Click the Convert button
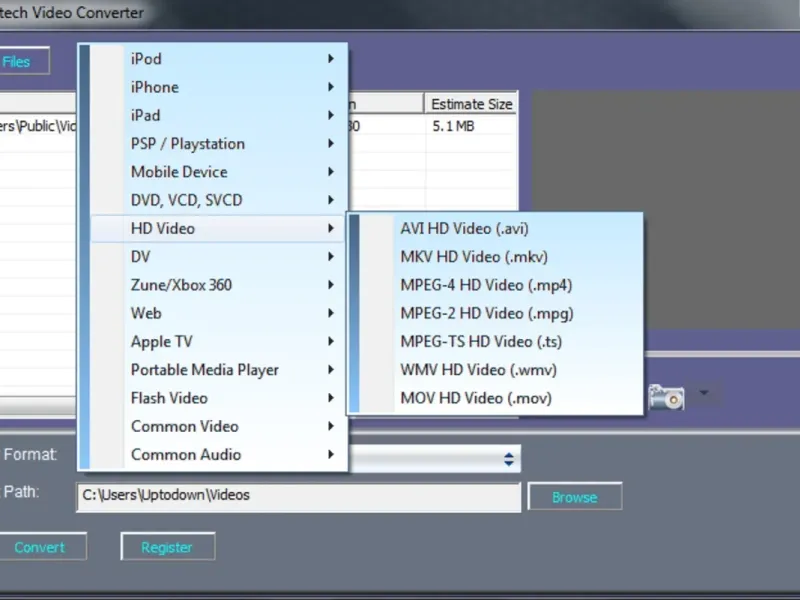The width and height of the screenshot is (800, 600). (42, 547)
